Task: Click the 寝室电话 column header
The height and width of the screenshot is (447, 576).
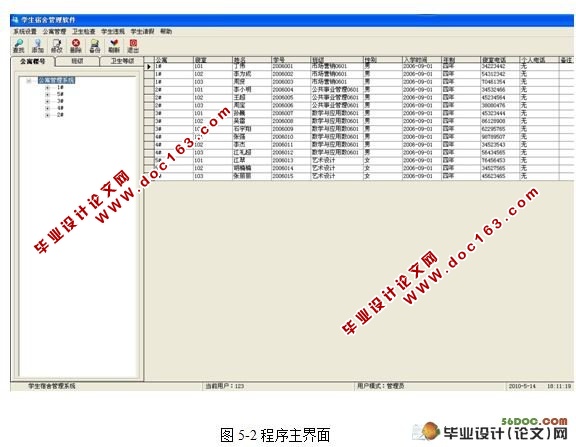Action: tap(500, 60)
